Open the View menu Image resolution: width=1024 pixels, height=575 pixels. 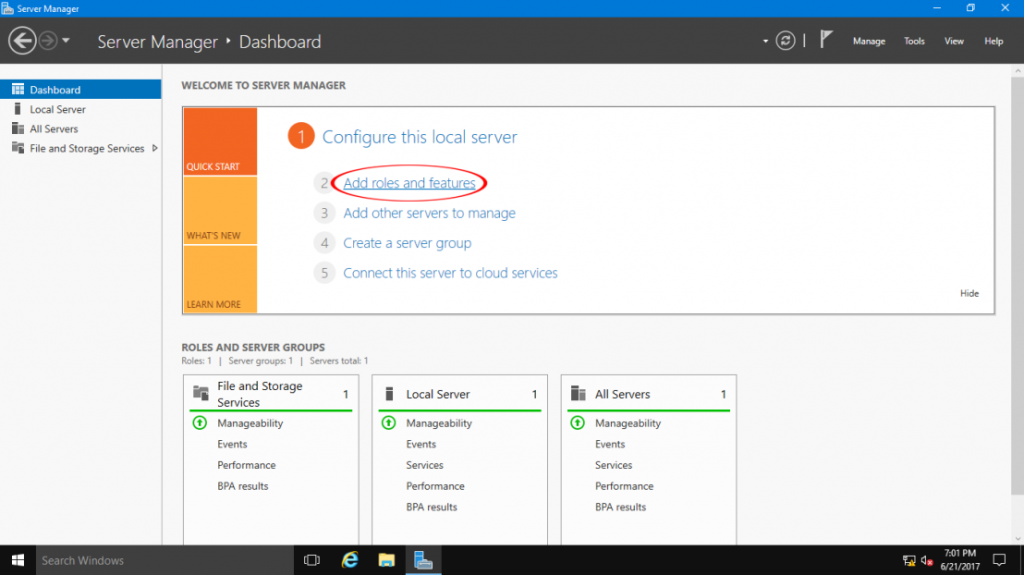click(x=953, y=41)
